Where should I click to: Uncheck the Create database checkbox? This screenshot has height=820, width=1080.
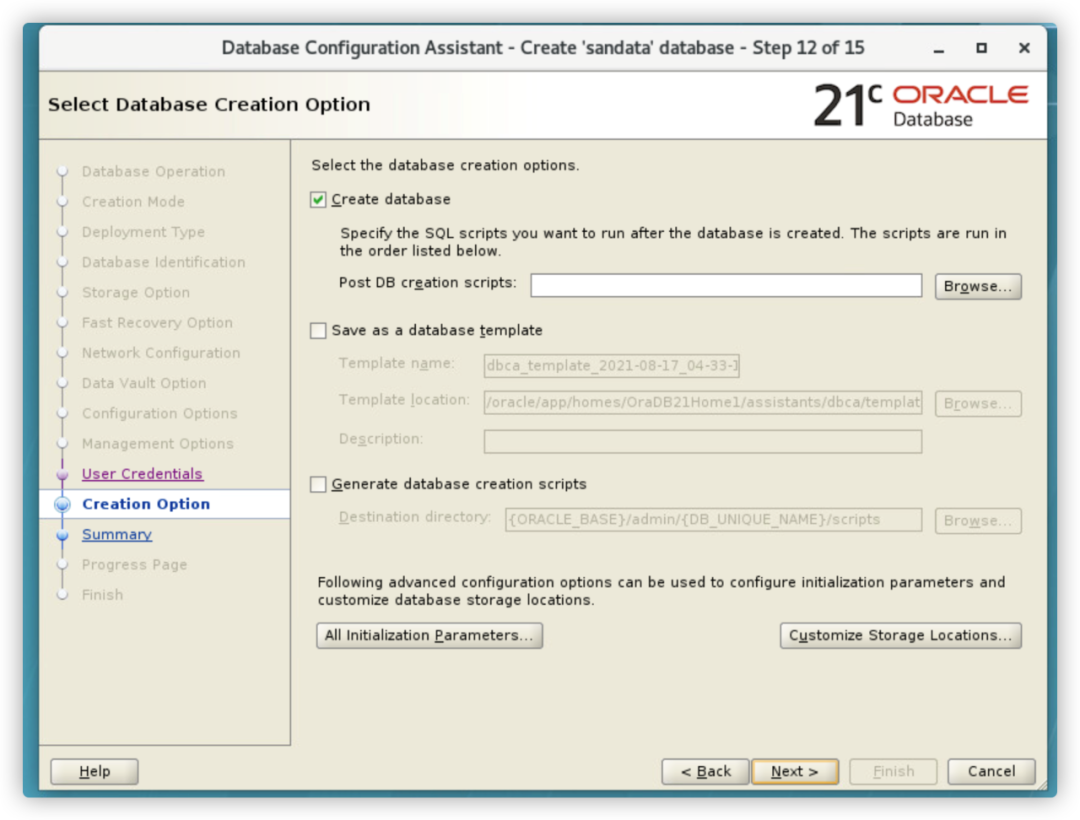click(318, 200)
